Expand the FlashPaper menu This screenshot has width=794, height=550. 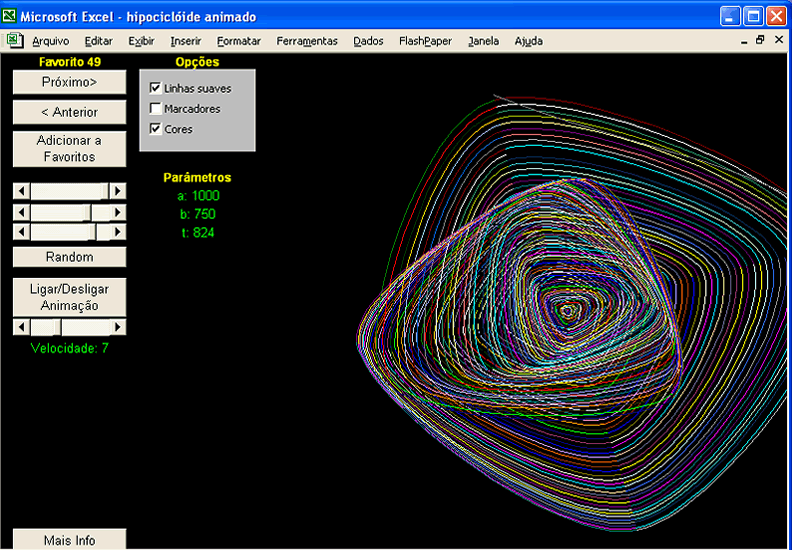click(425, 41)
